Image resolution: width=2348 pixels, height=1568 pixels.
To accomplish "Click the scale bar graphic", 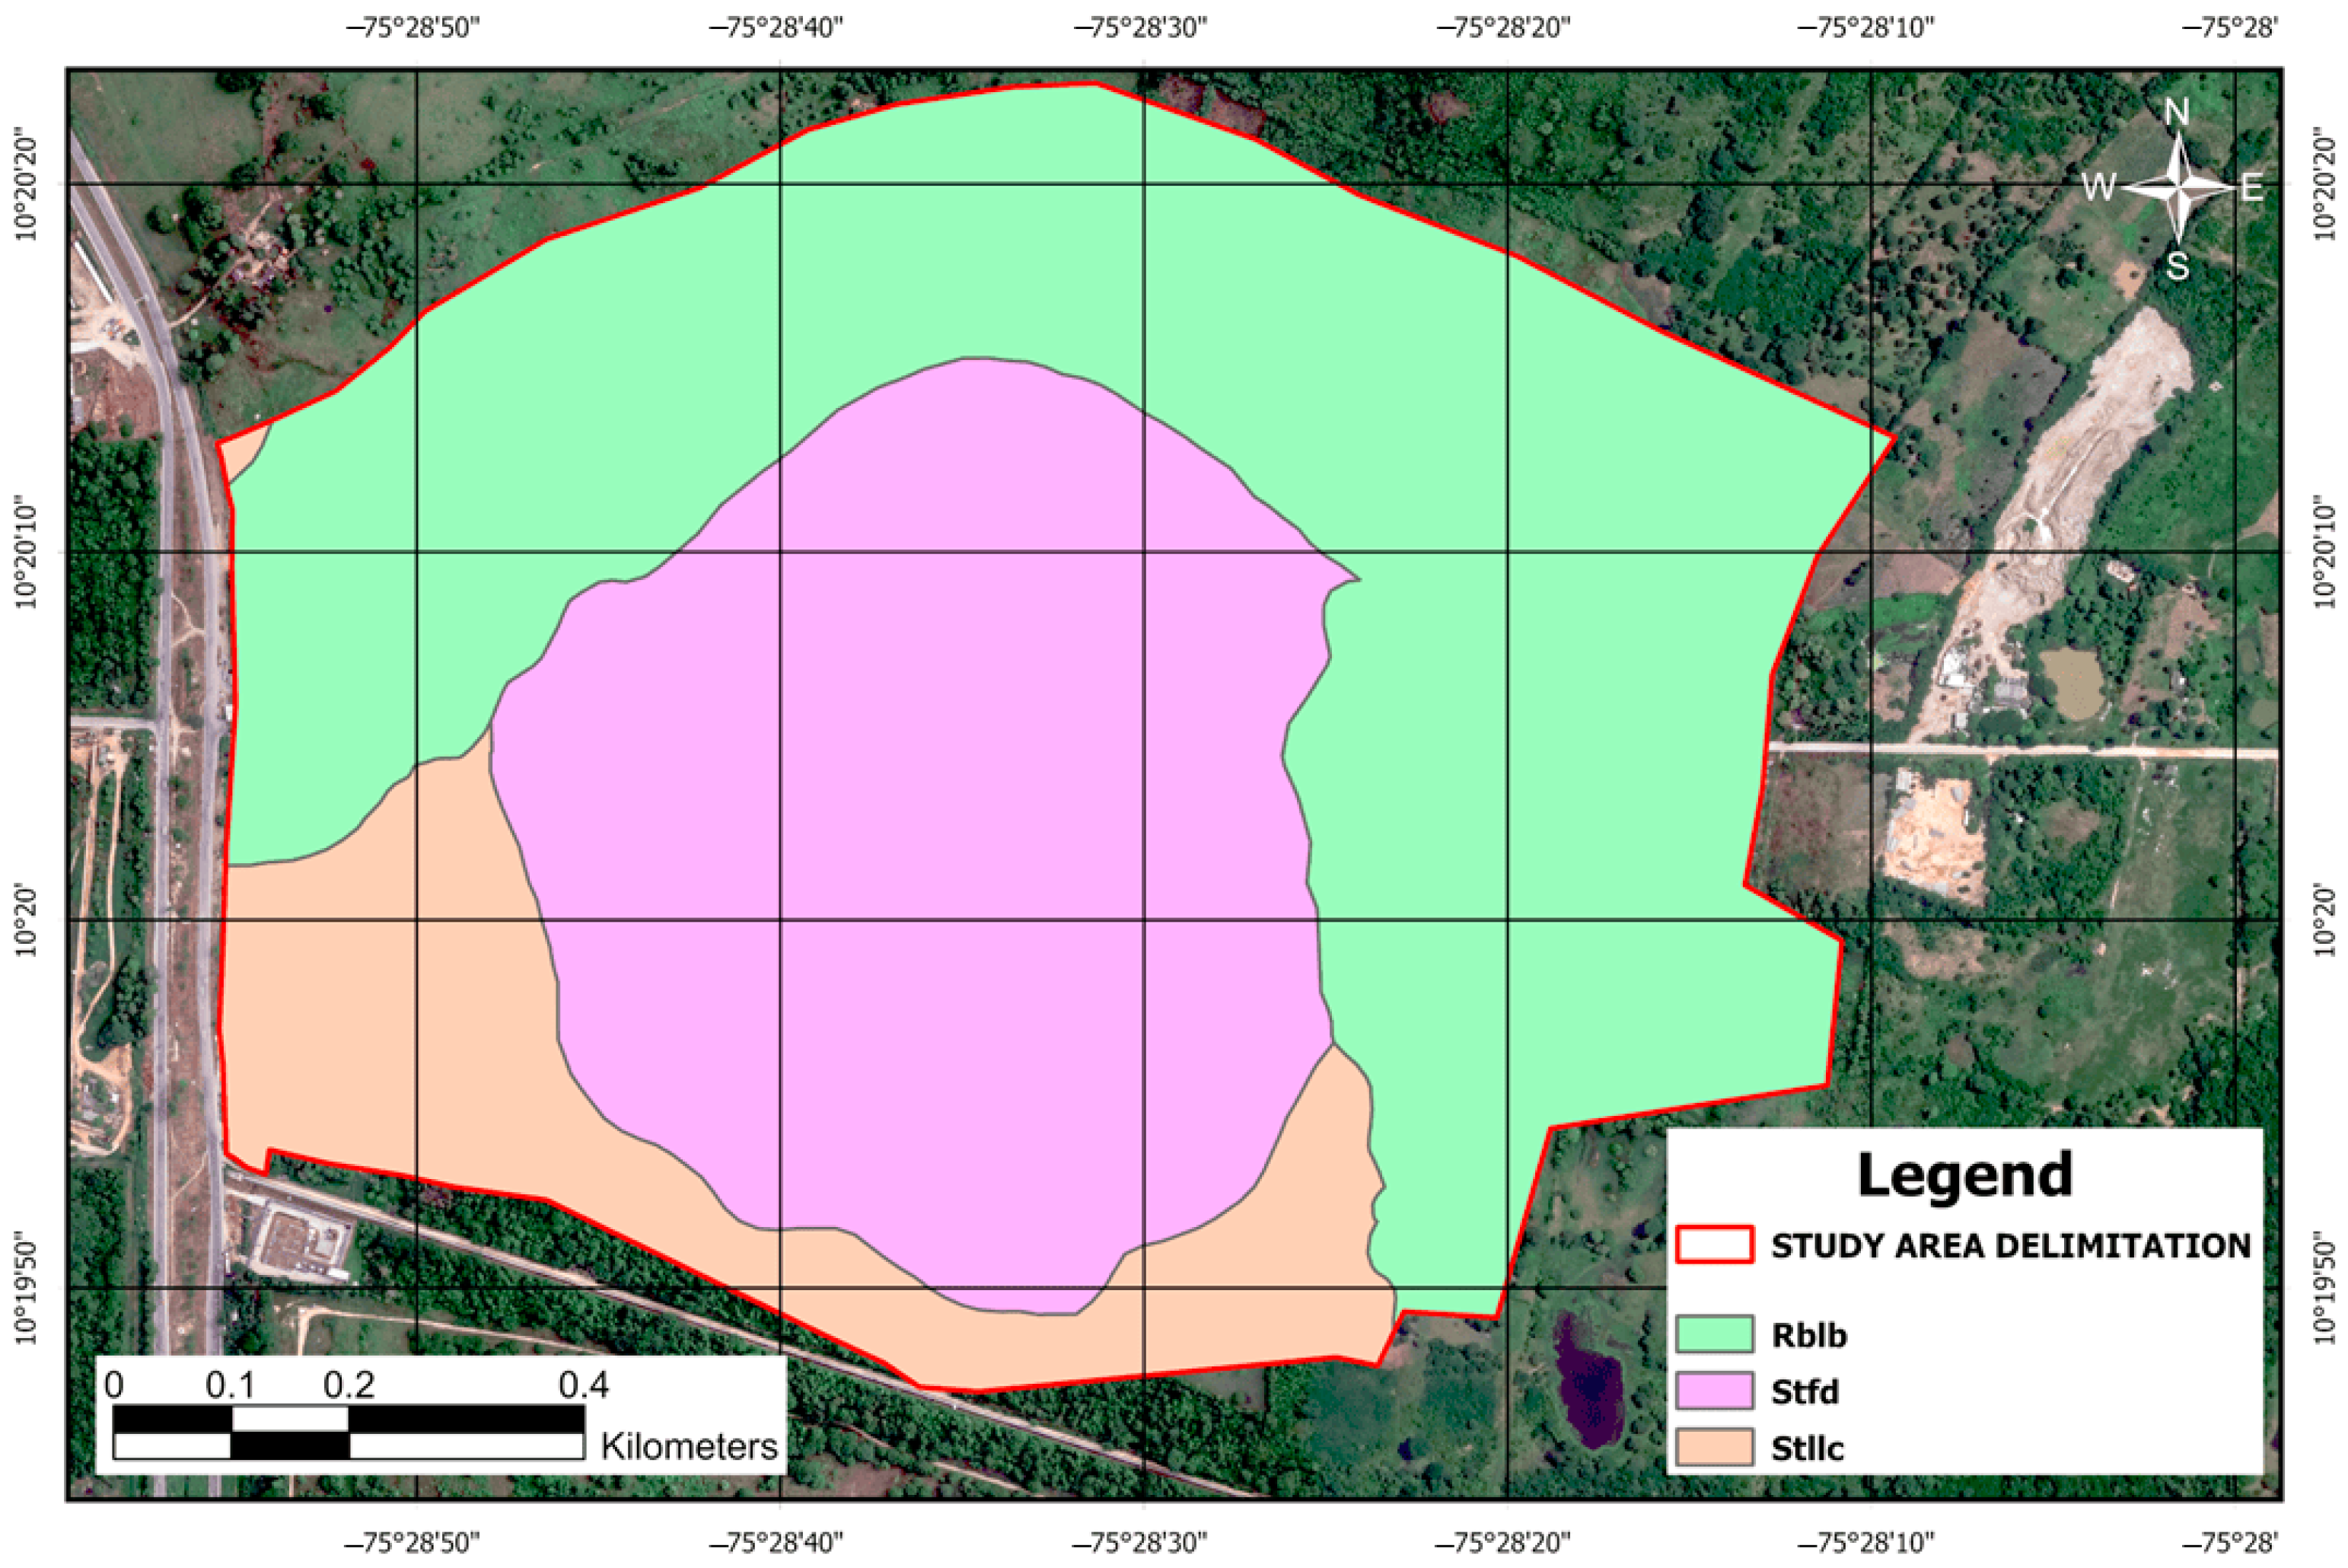I will point(348,1432).
